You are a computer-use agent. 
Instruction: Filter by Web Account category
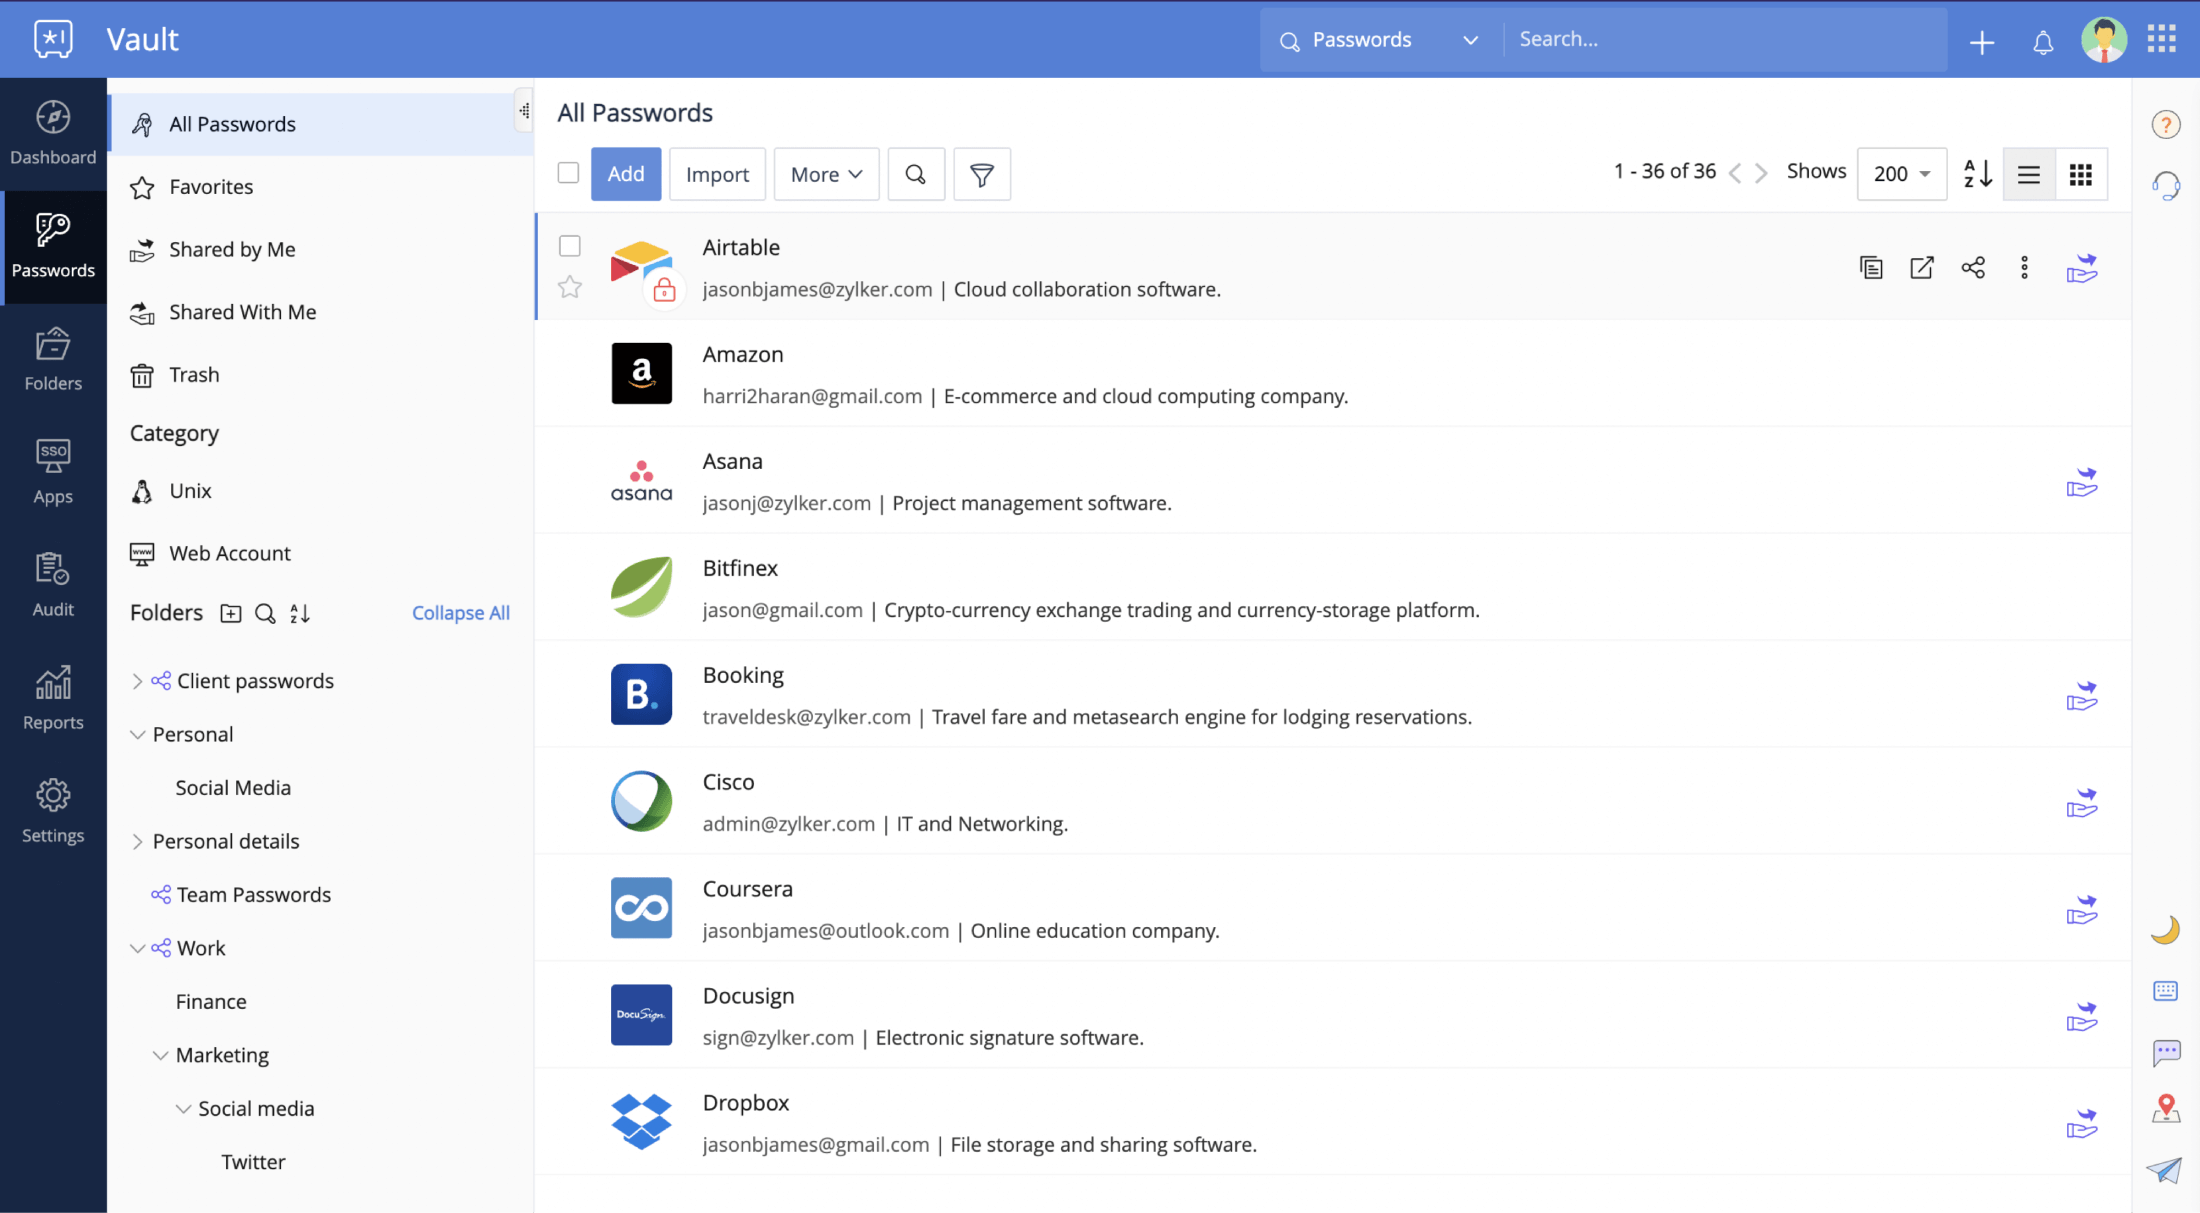320,553
